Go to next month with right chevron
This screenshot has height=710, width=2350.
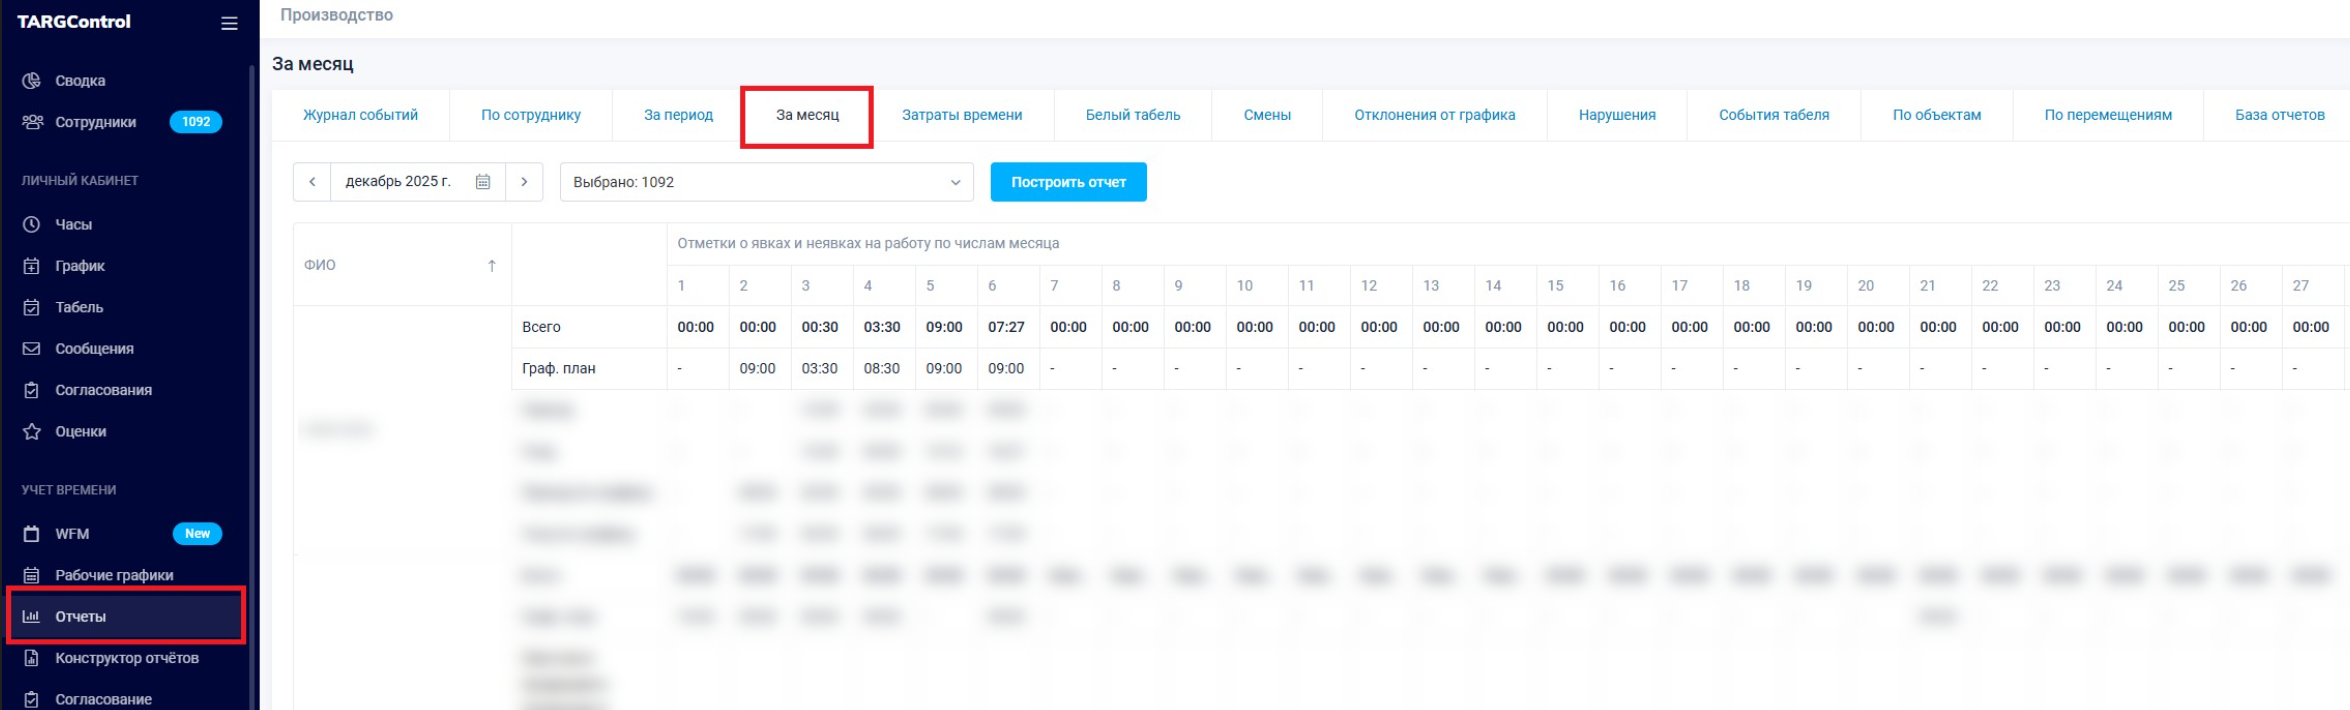point(524,182)
